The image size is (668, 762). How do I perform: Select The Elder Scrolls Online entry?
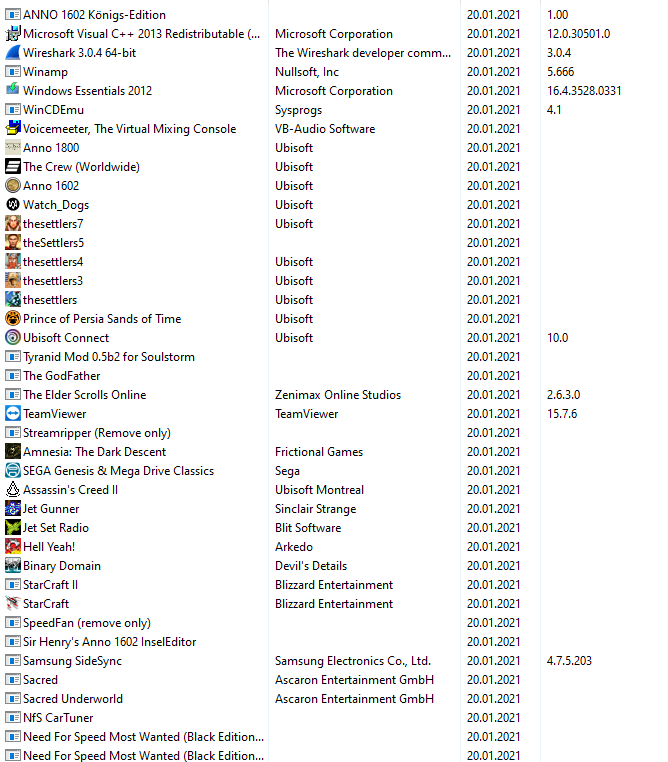point(85,394)
